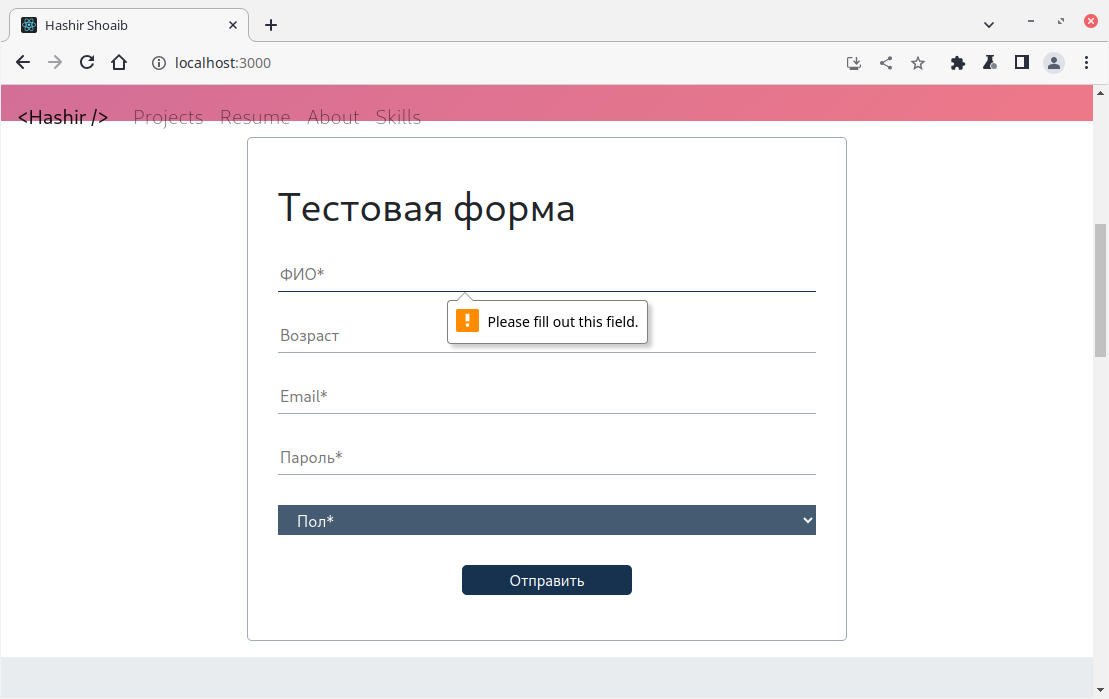The image size is (1109, 699).
Task: Submit the form with Отправить button
Action: tap(547, 580)
